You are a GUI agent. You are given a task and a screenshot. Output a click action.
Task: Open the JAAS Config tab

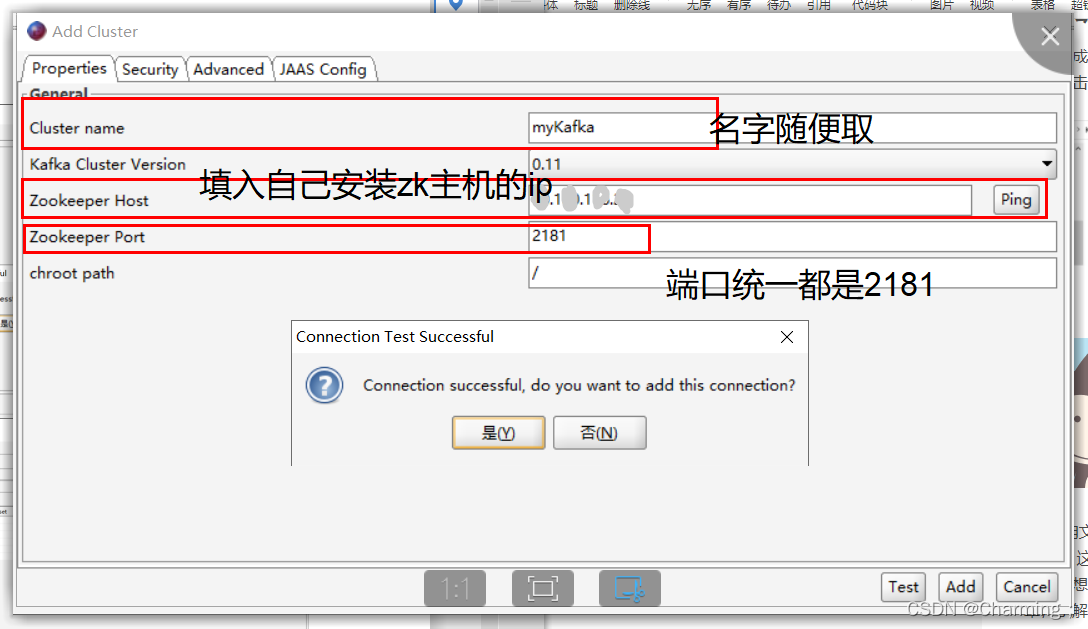[x=324, y=69]
